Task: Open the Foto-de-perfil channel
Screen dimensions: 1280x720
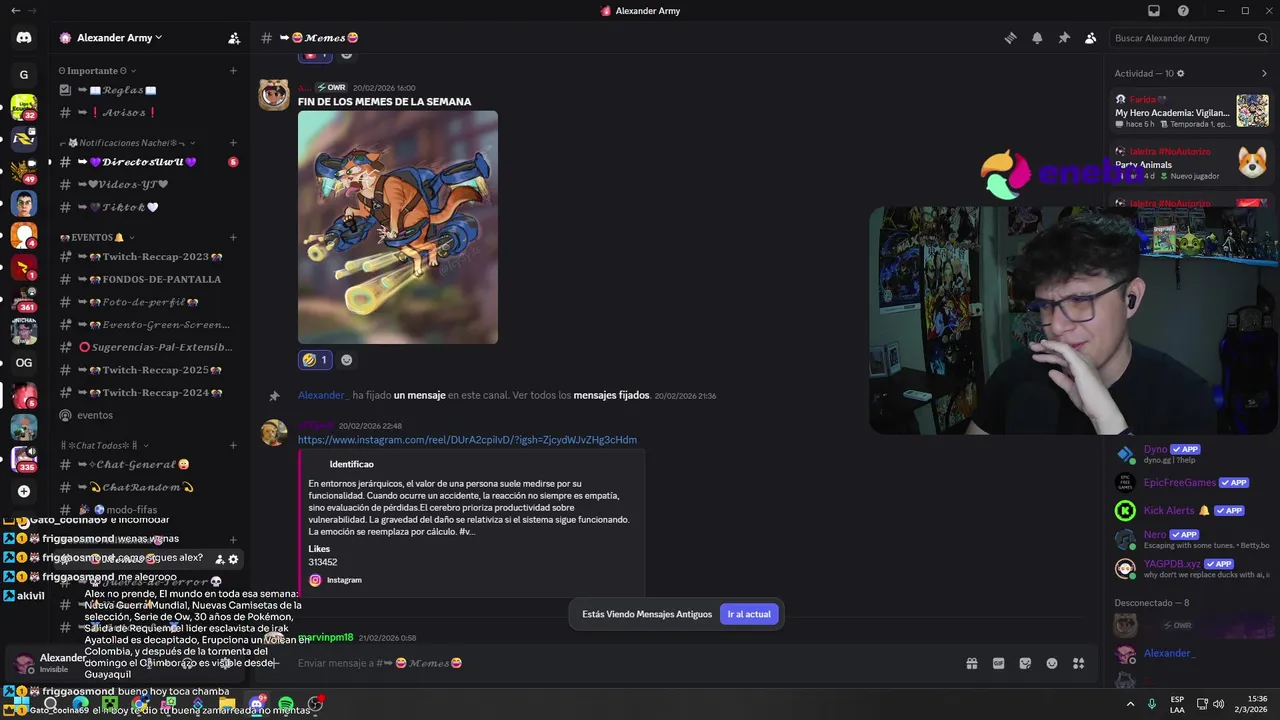Action: (x=148, y=302)
